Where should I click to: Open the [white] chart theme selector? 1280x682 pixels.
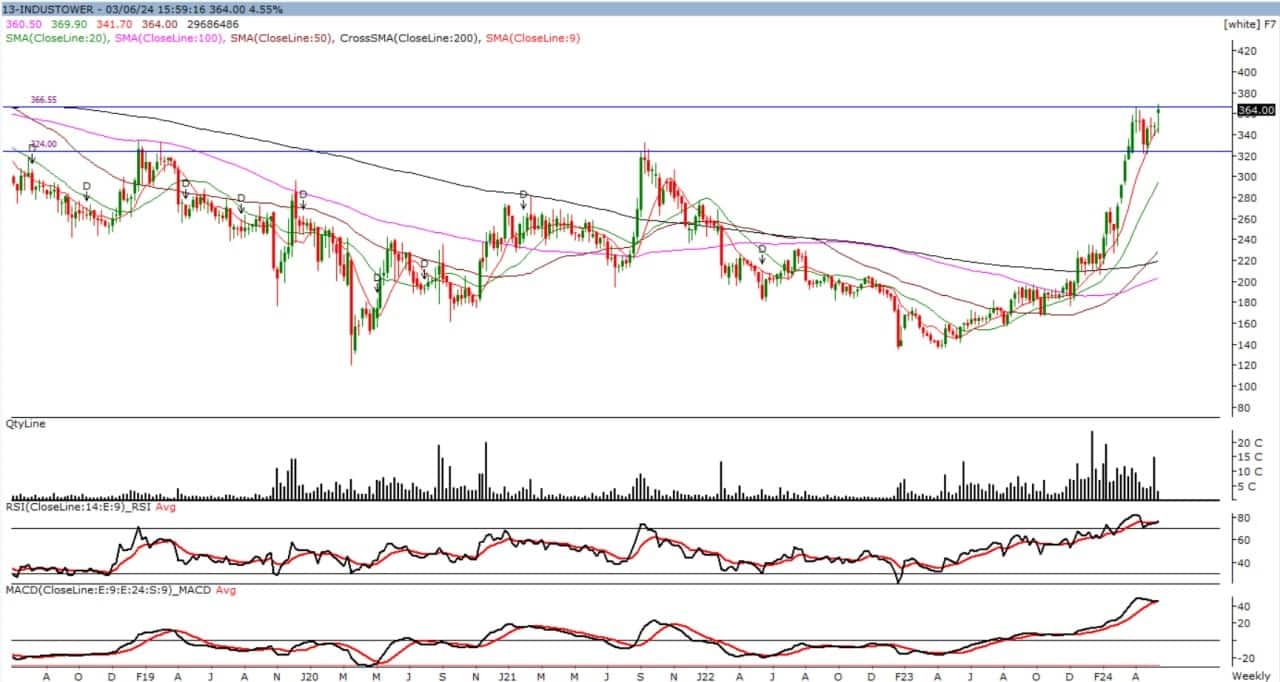click(x=1241, y=23)
